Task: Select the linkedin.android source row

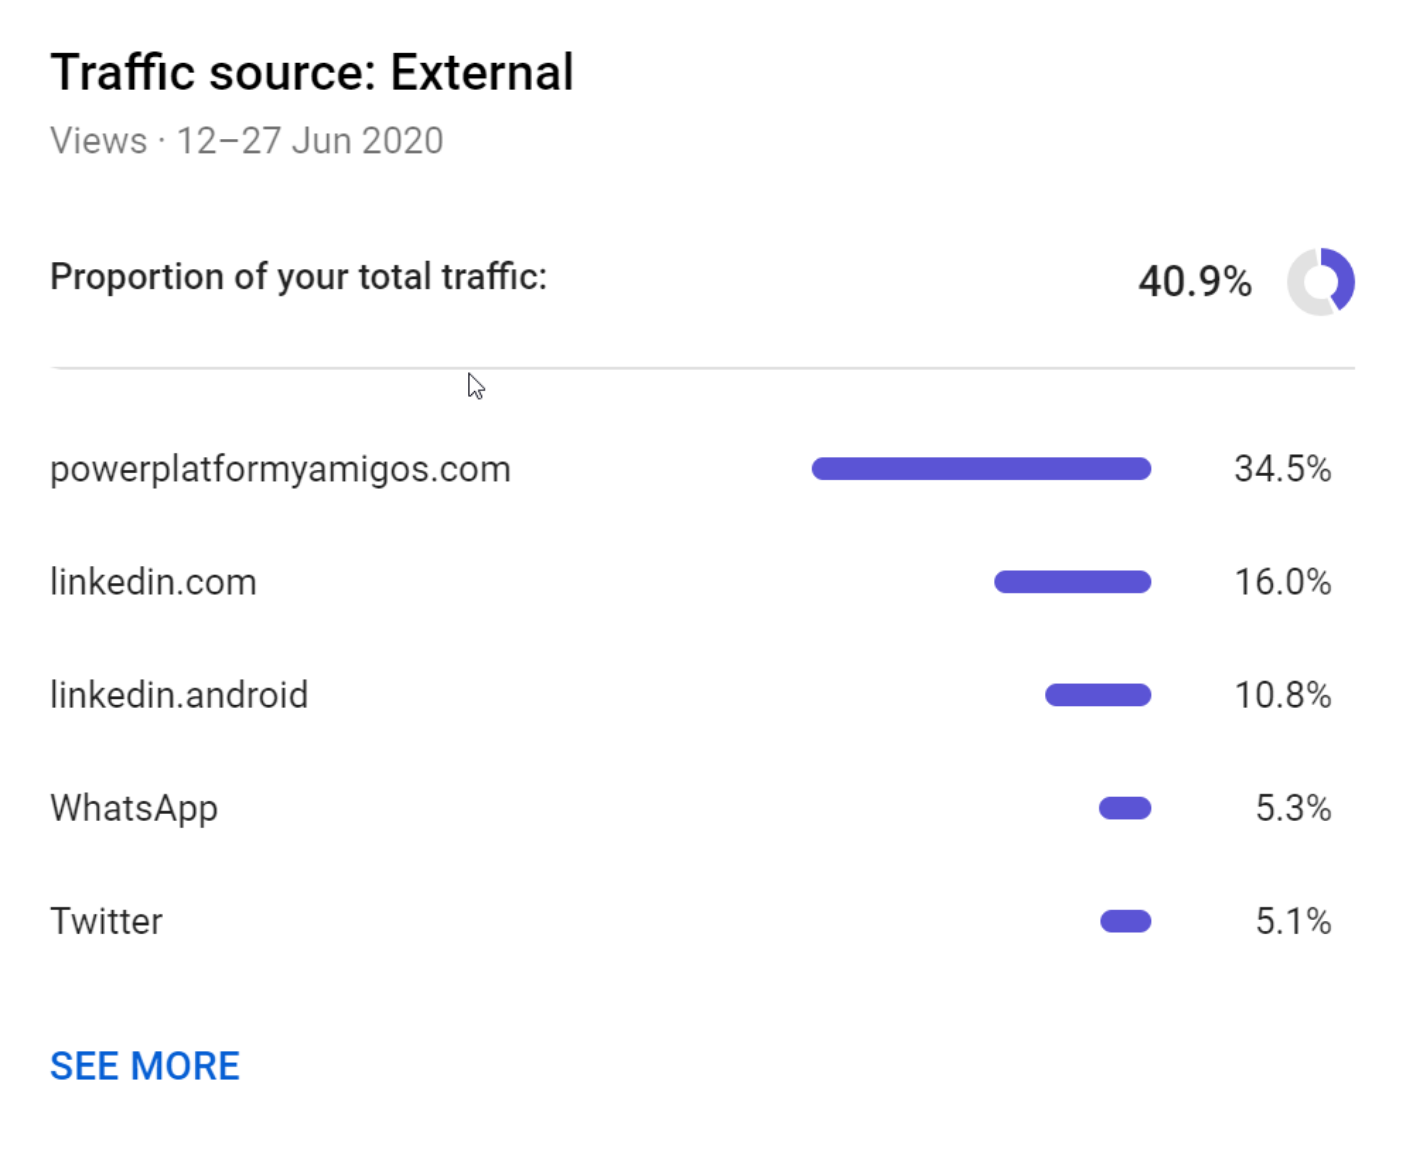Action: [691, 695]
